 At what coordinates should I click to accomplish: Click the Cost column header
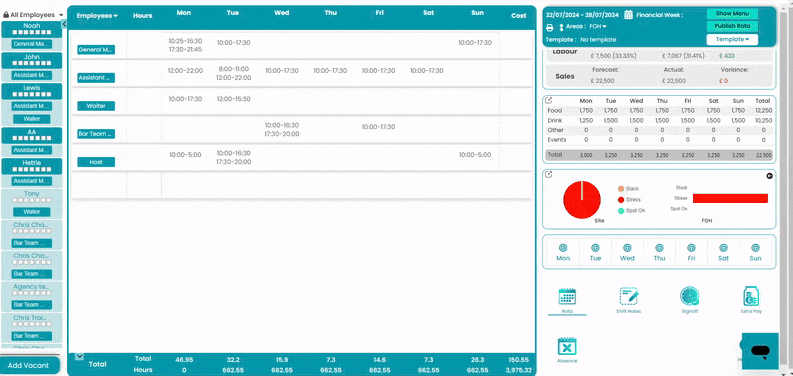[x=518, y=16]
